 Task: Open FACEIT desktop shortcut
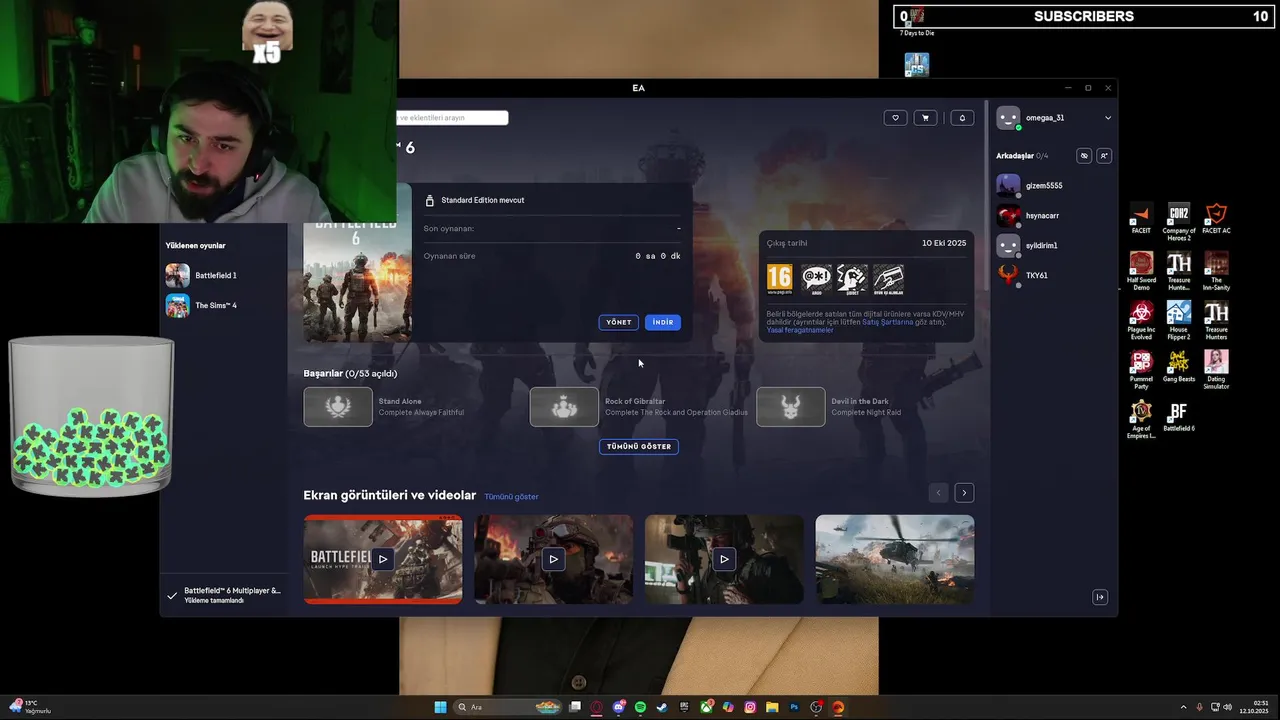(1141, 219)
